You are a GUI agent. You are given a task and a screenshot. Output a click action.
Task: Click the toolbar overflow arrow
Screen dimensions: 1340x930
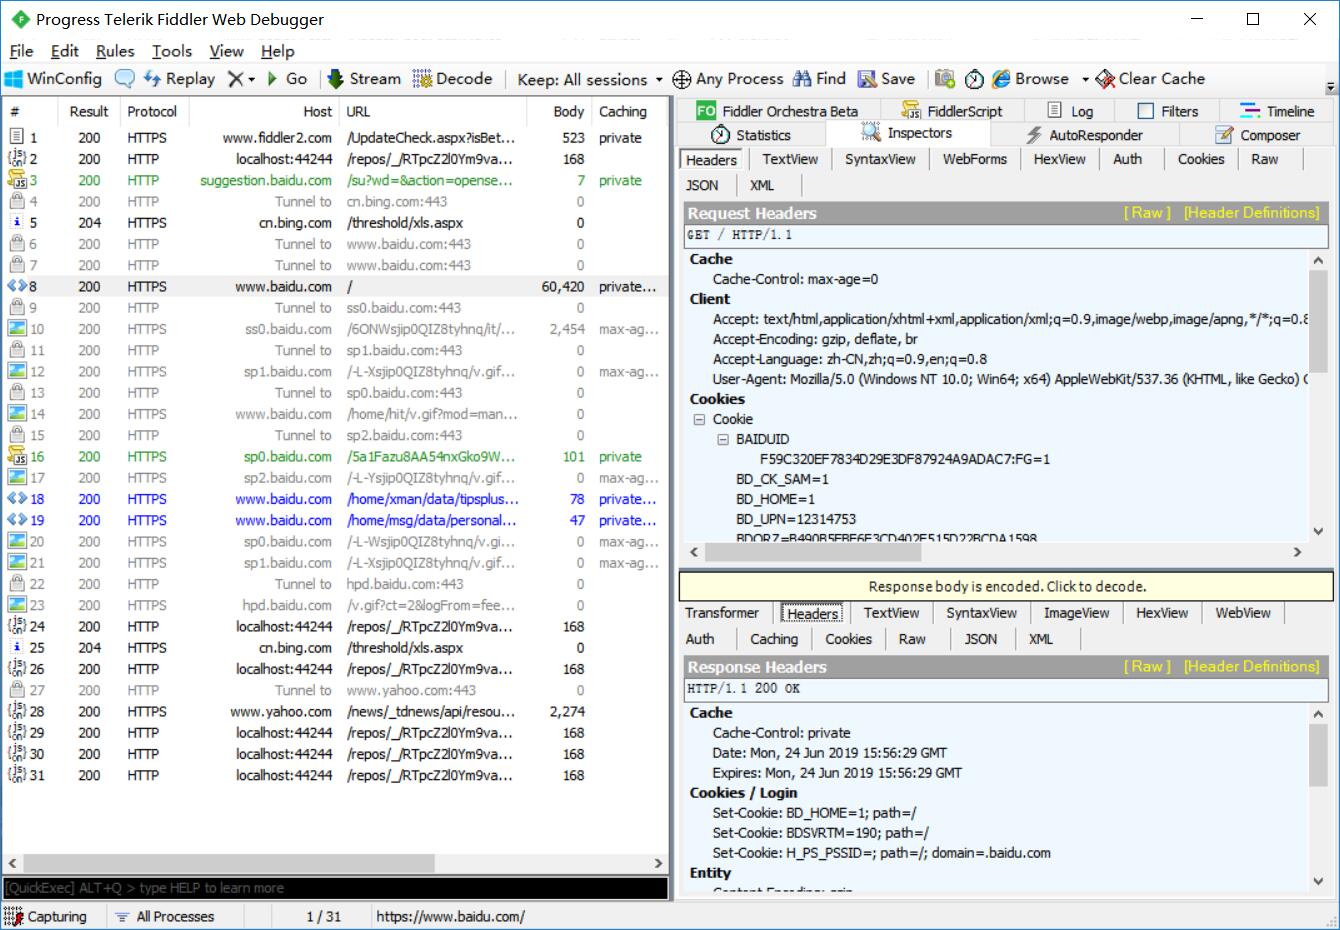(x=1330, y=88)
